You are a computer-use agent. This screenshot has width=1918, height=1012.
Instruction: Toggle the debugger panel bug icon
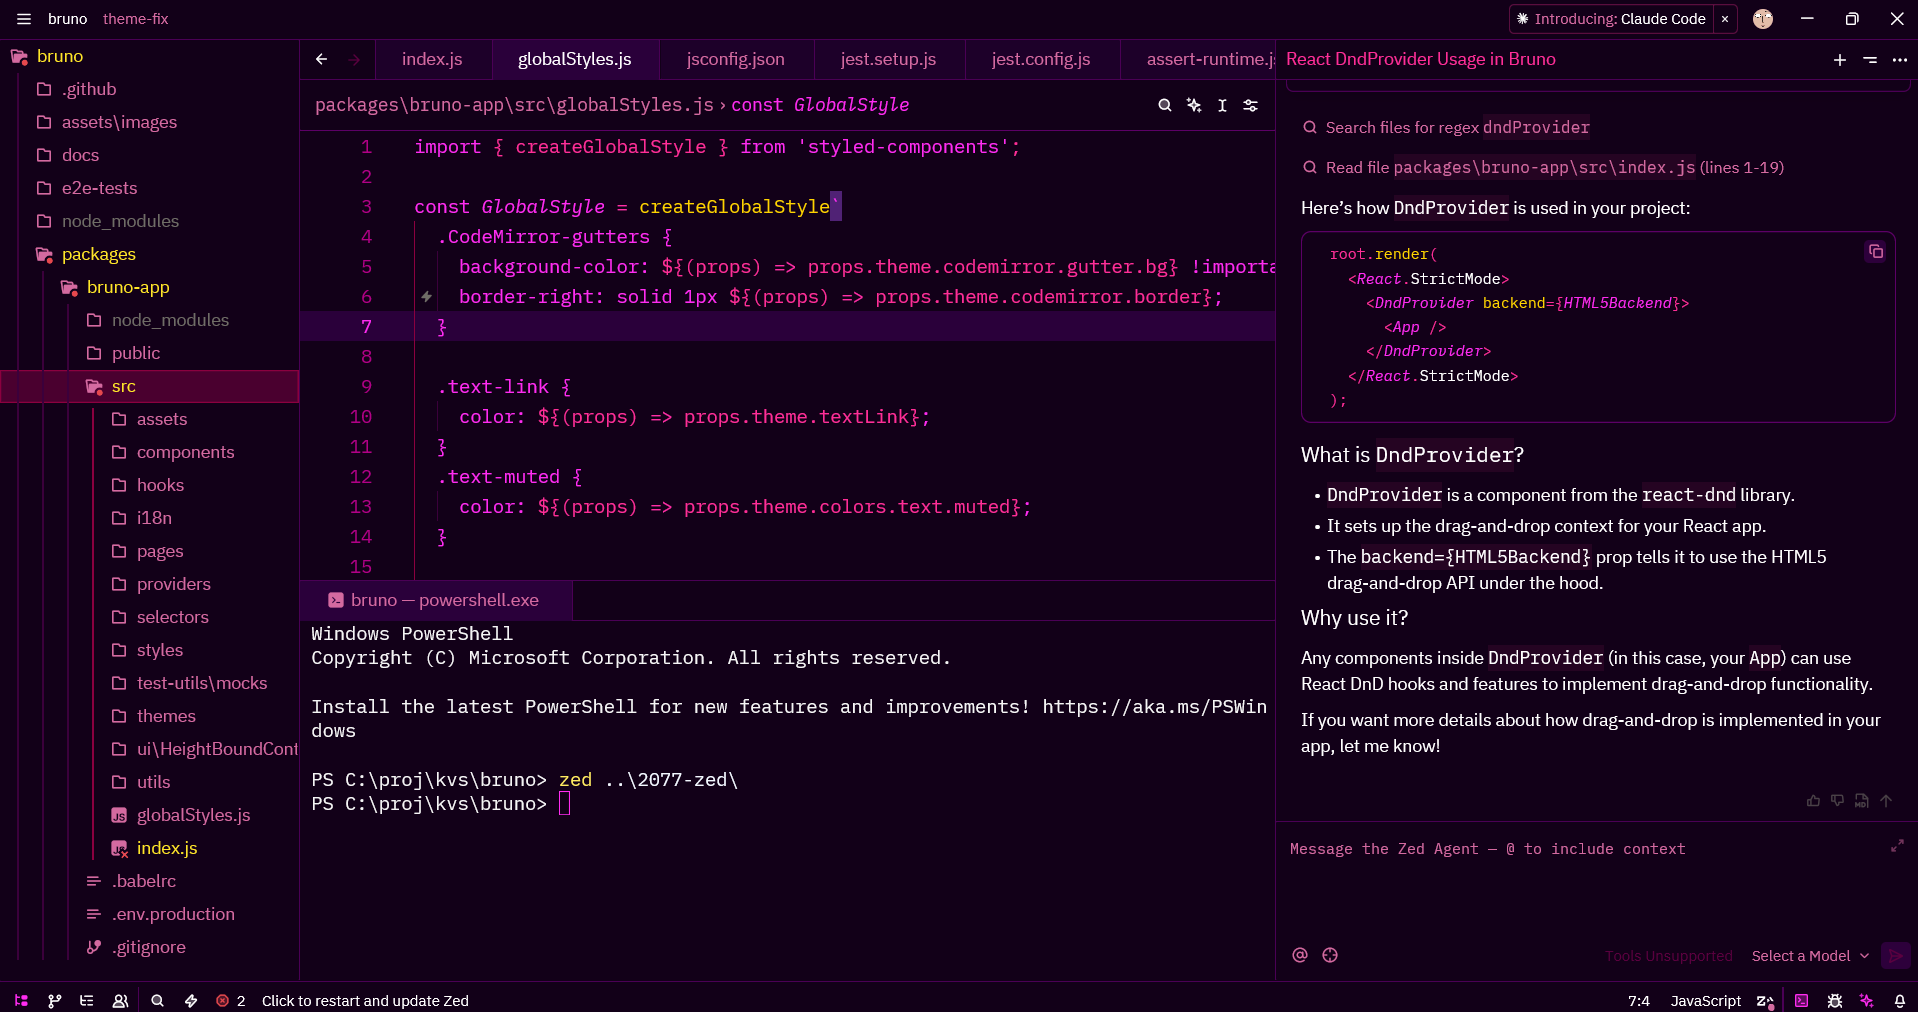point(1834,1000)
